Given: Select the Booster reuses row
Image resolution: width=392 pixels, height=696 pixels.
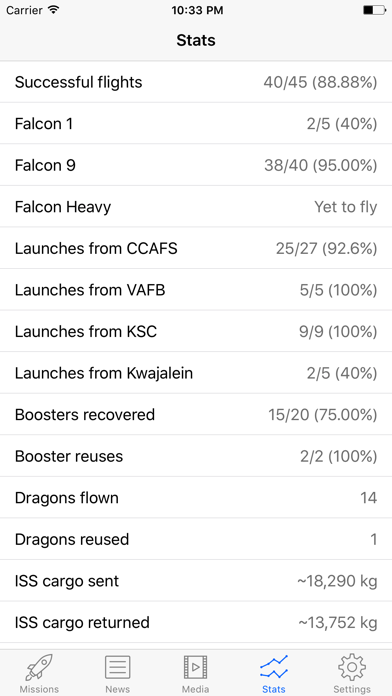Looking at the screenshot, I should click(196, 456).
